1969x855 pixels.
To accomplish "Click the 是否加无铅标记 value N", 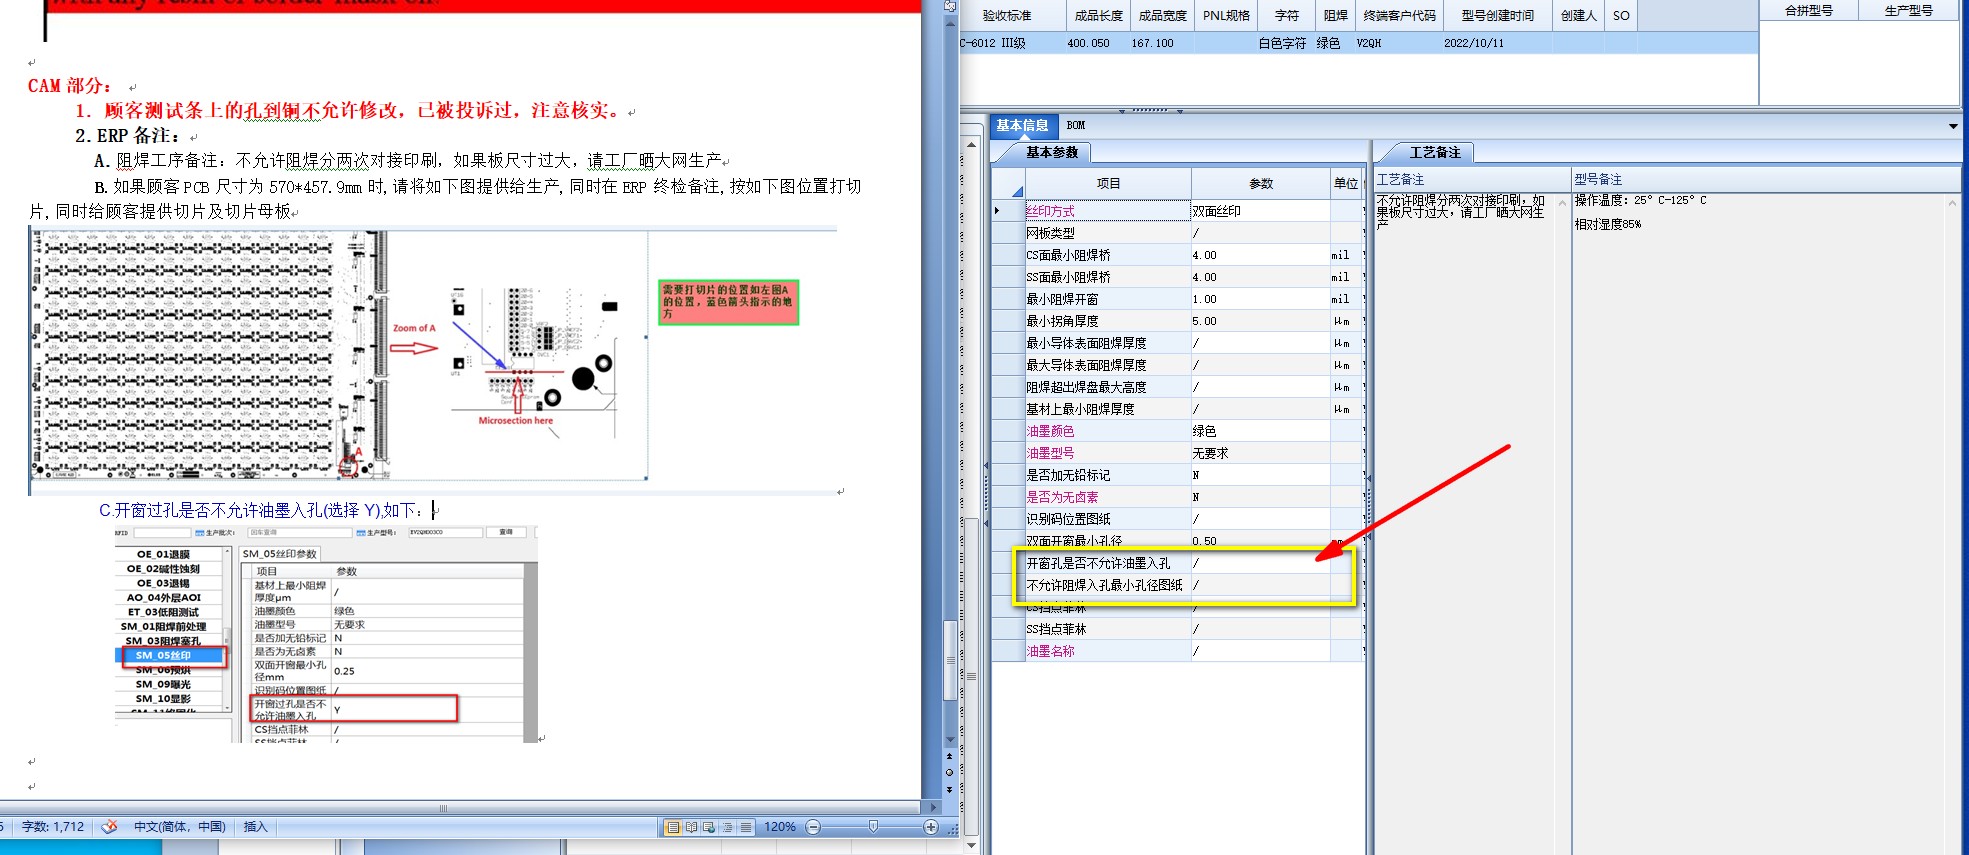I will (x=1260, y=475).
